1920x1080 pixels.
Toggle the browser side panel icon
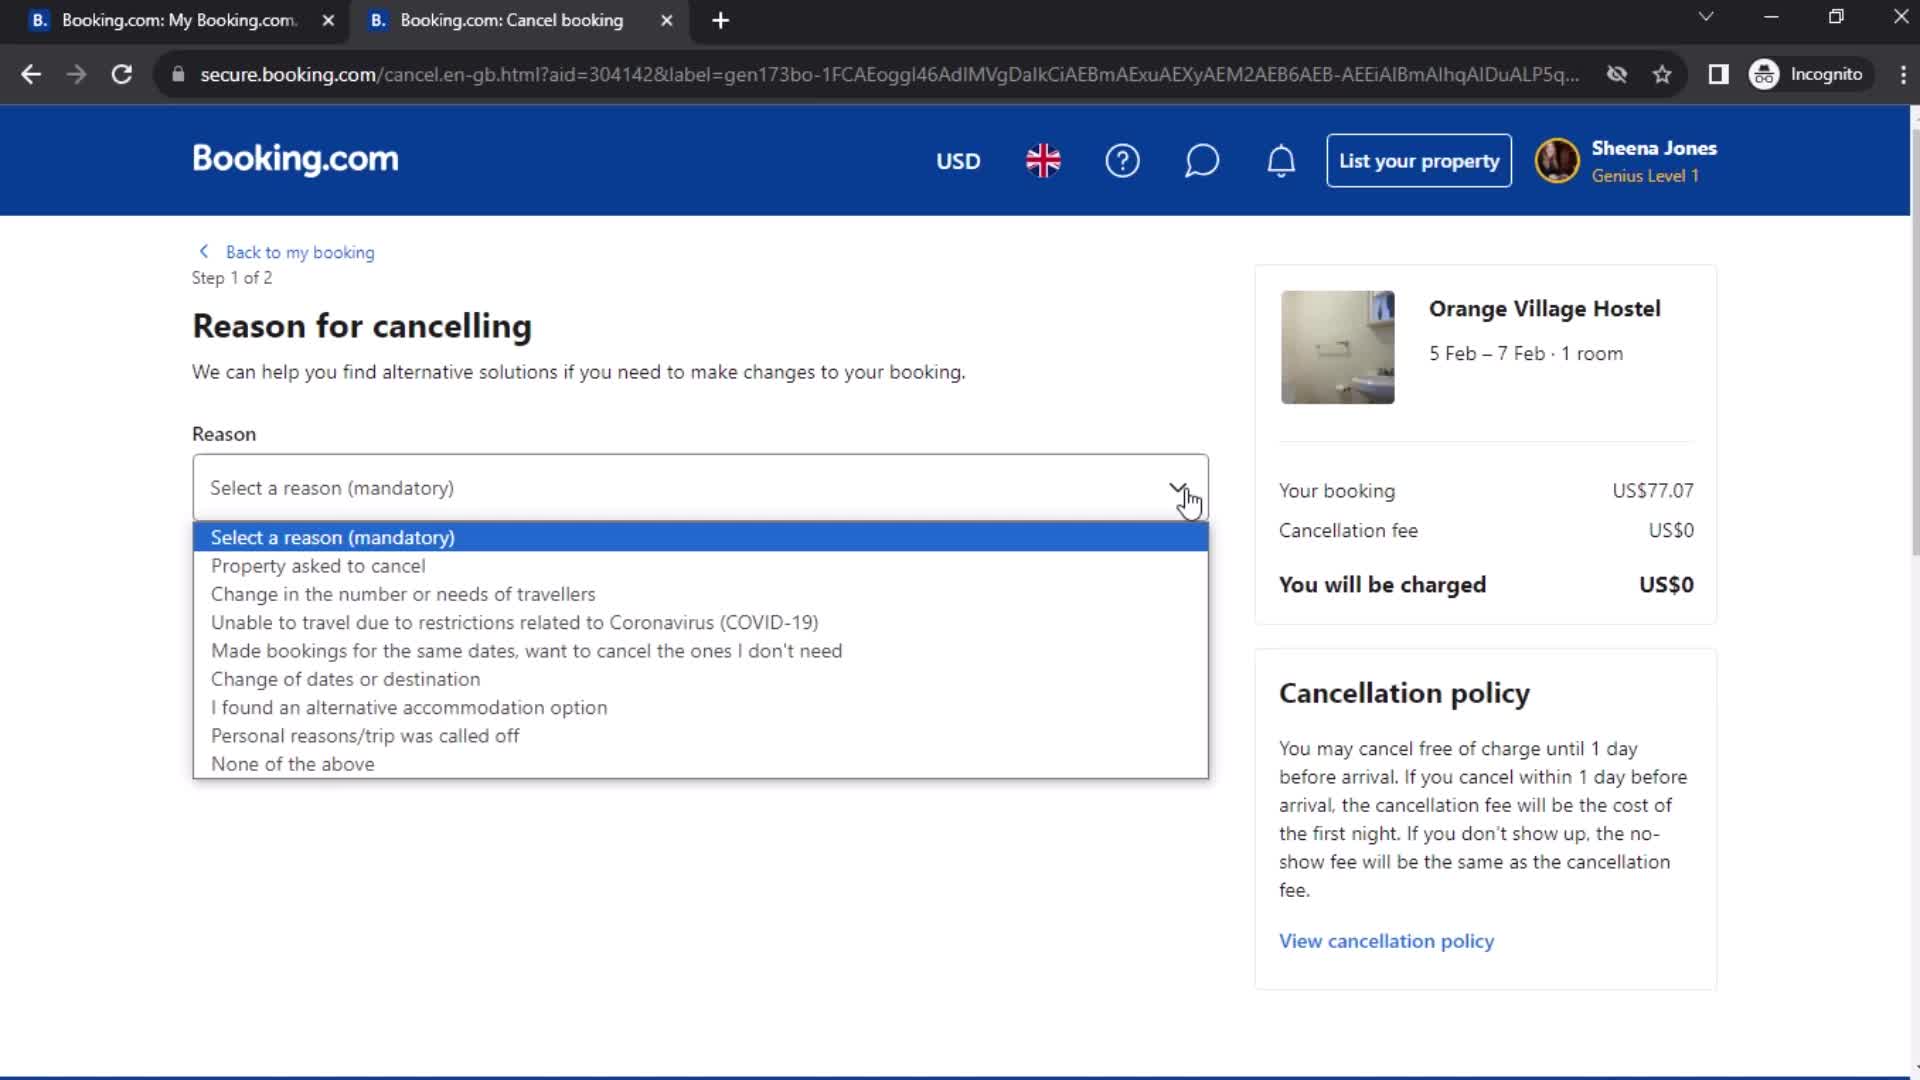click(1718, 74)
